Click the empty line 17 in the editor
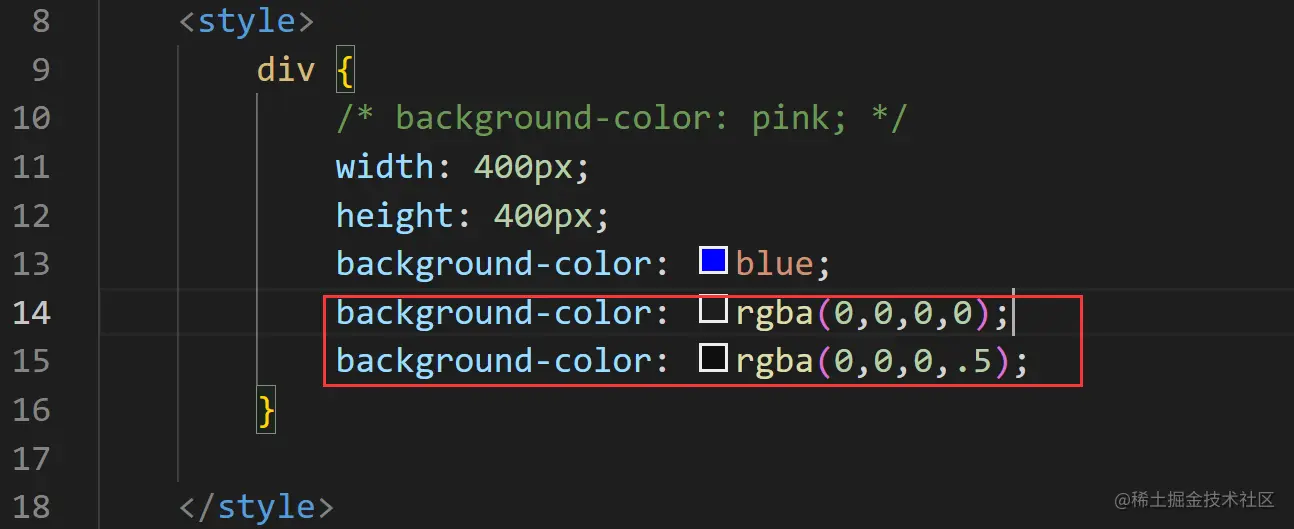 coord(600,458)
